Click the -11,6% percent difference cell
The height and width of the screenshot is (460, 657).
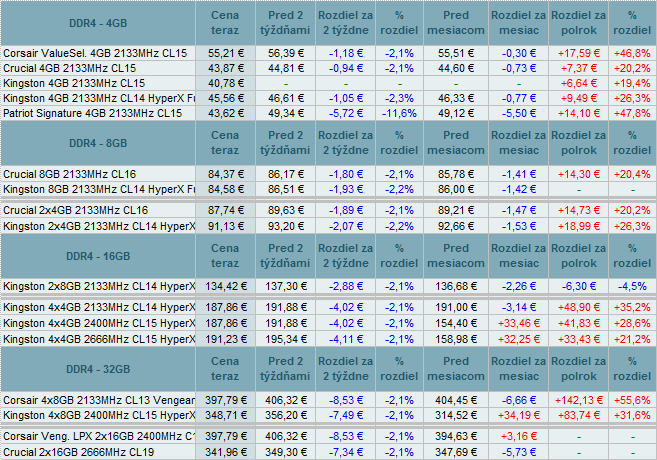399,114
